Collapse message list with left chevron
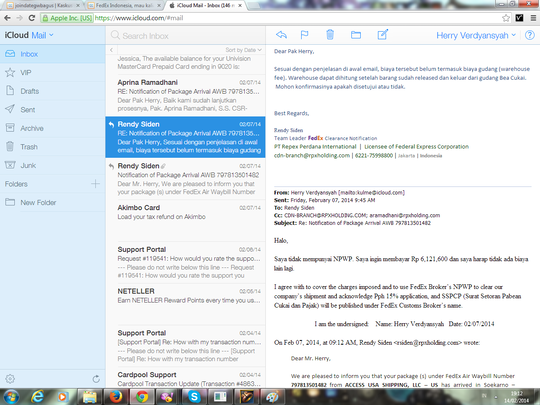This screenshot has height=405, width=540. 111,50
